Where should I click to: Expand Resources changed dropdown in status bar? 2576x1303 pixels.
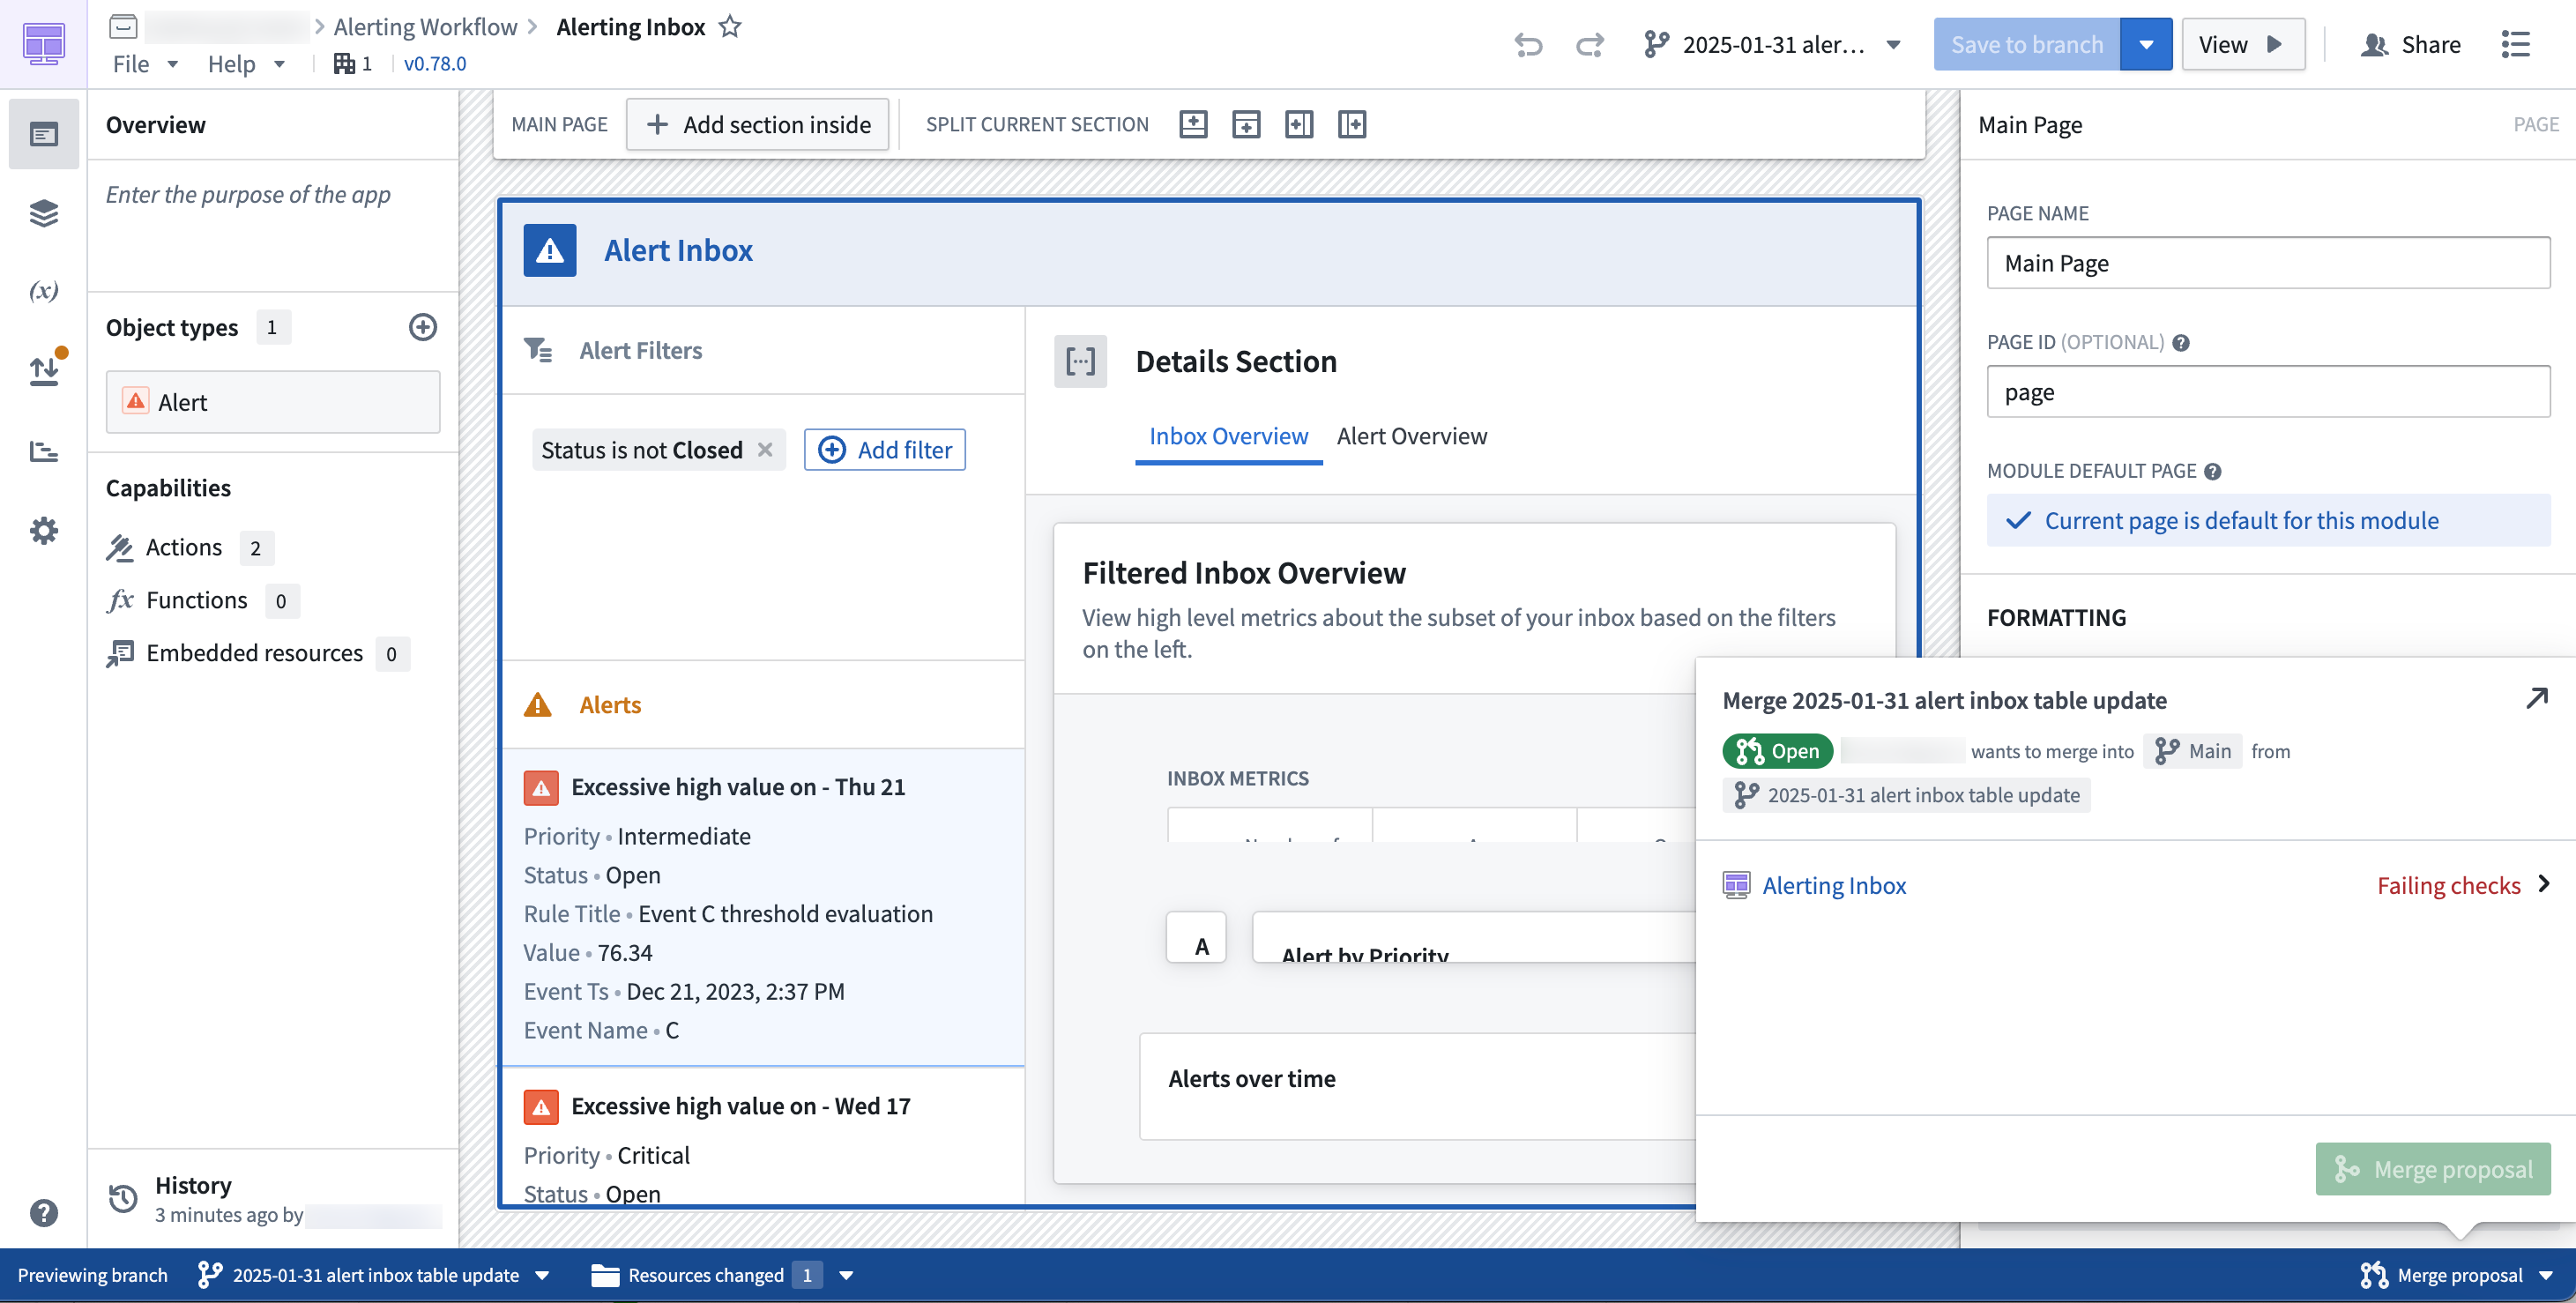[846, 1275]
